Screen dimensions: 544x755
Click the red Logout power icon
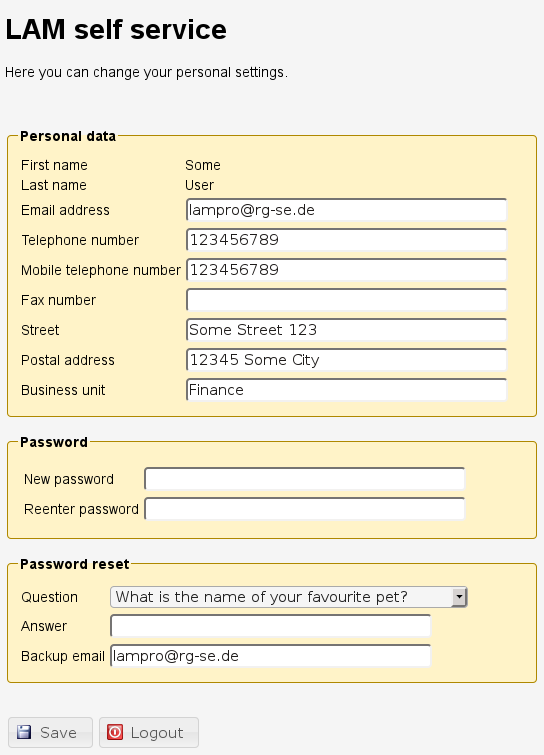[115, 732]
